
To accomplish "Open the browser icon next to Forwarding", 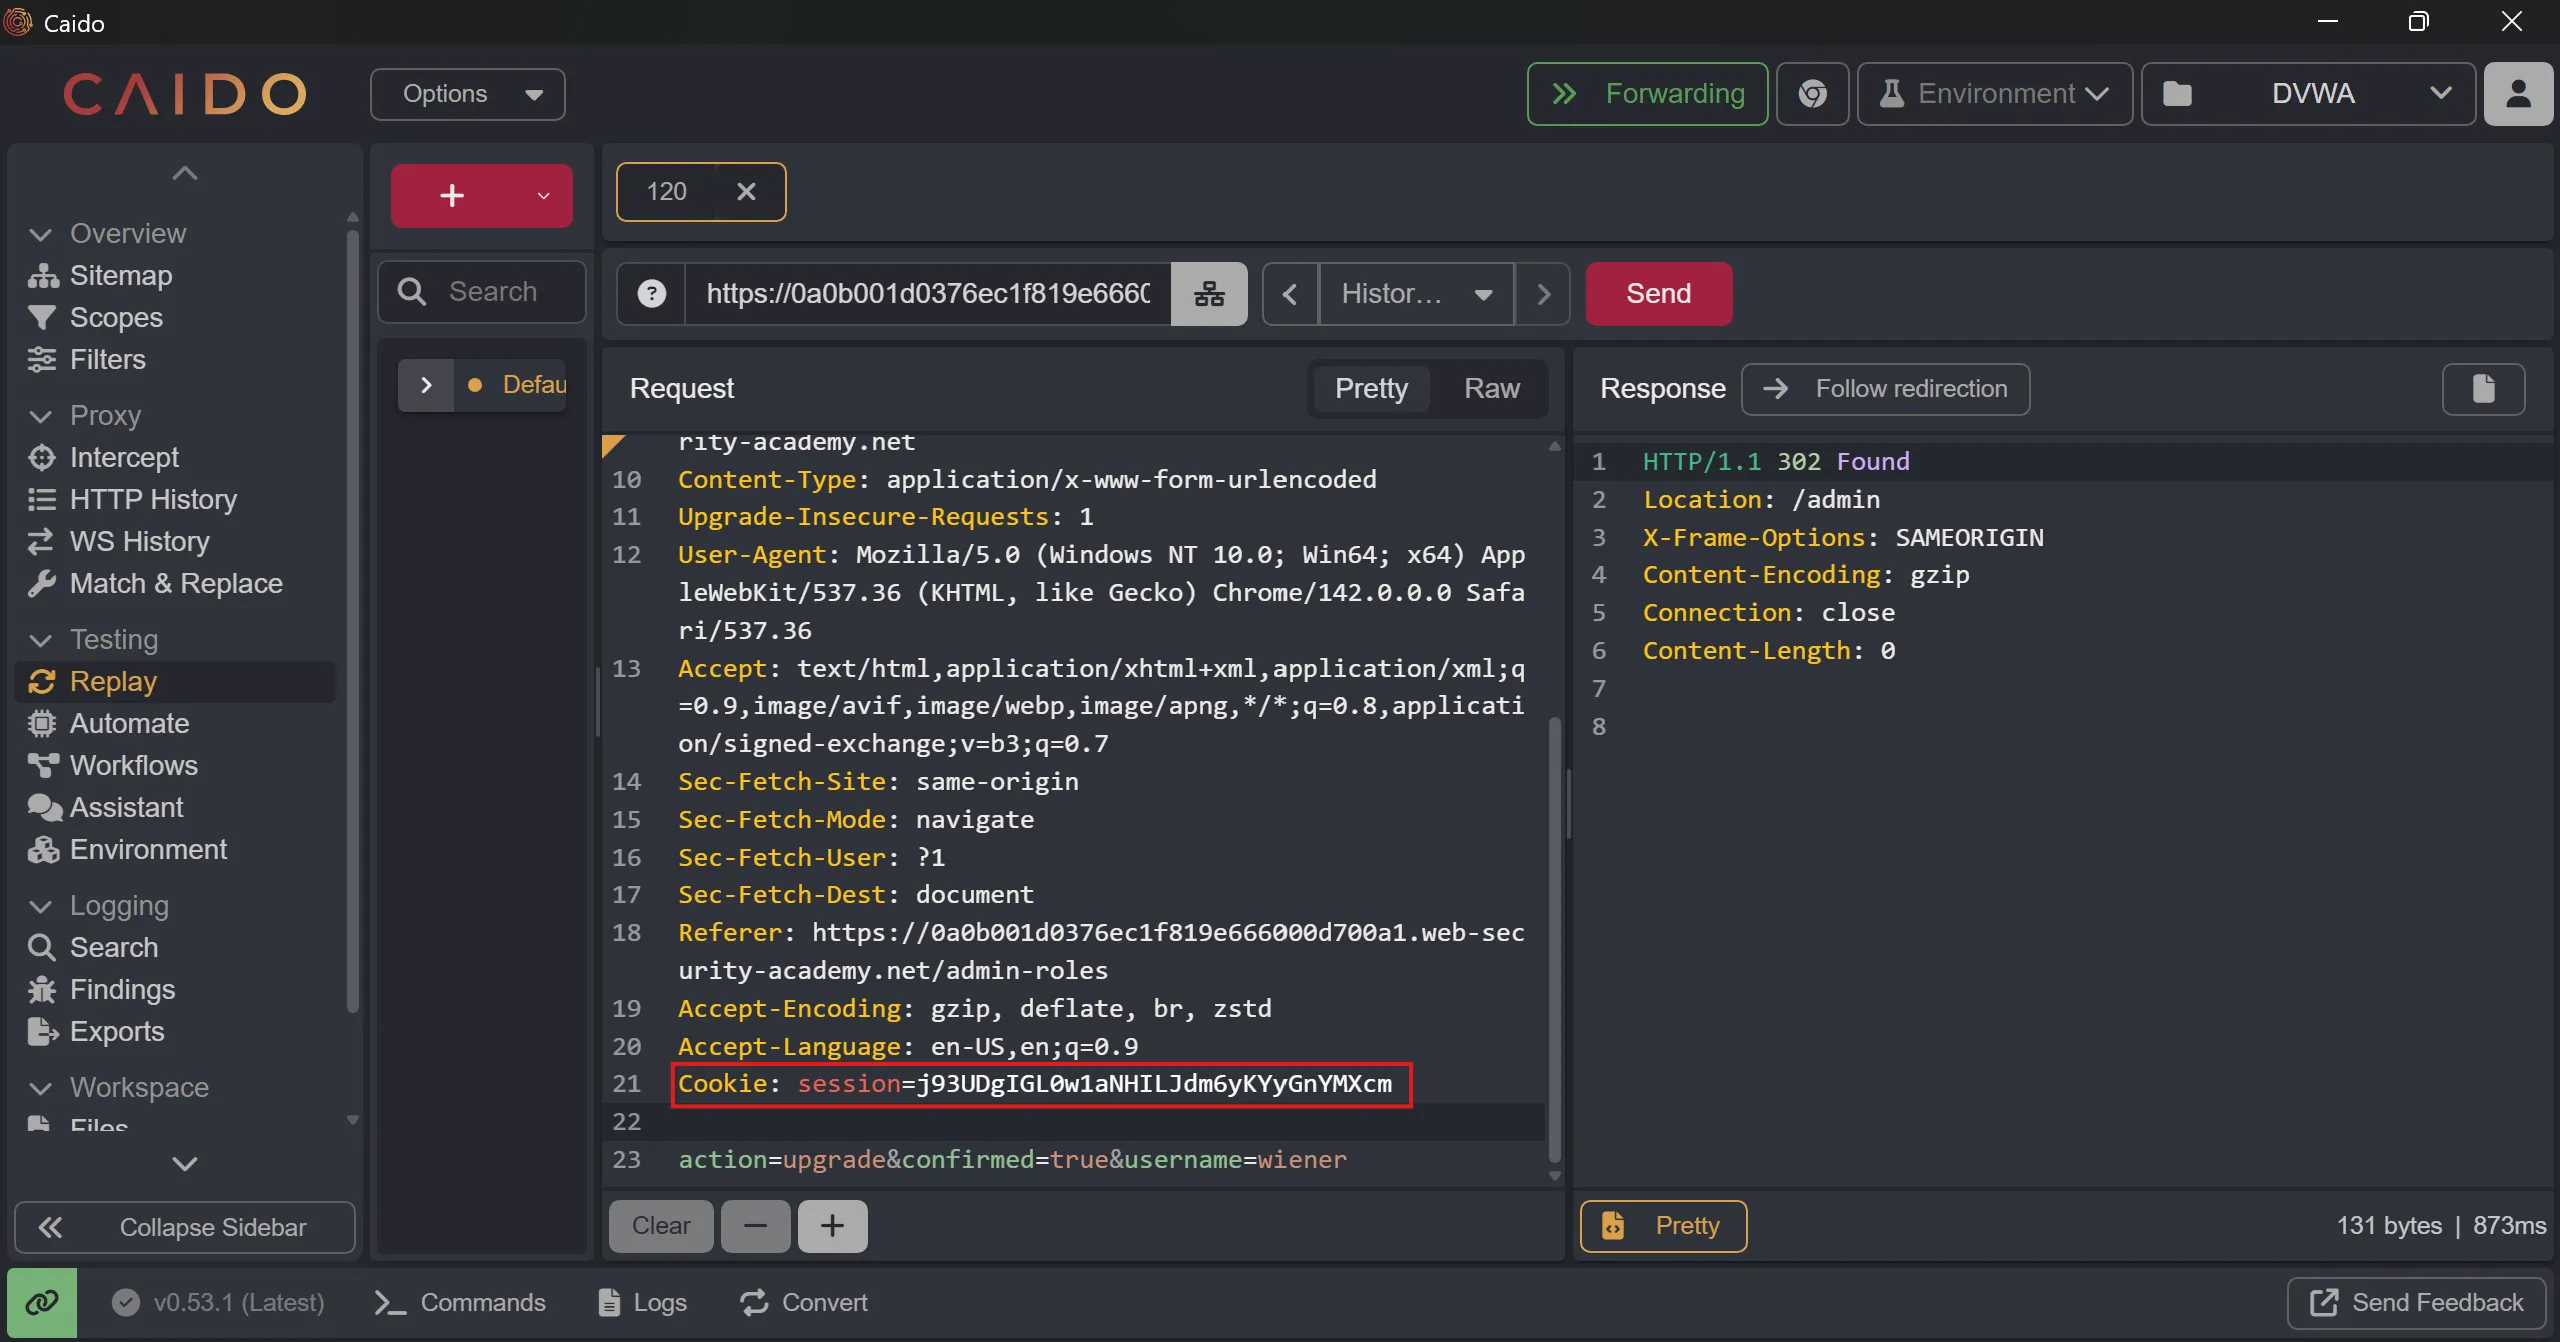I will [1812, 94].
